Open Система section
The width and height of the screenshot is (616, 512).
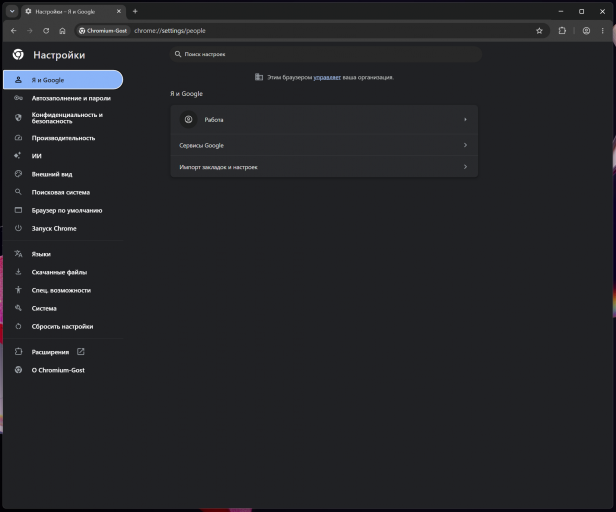(63, 308)
